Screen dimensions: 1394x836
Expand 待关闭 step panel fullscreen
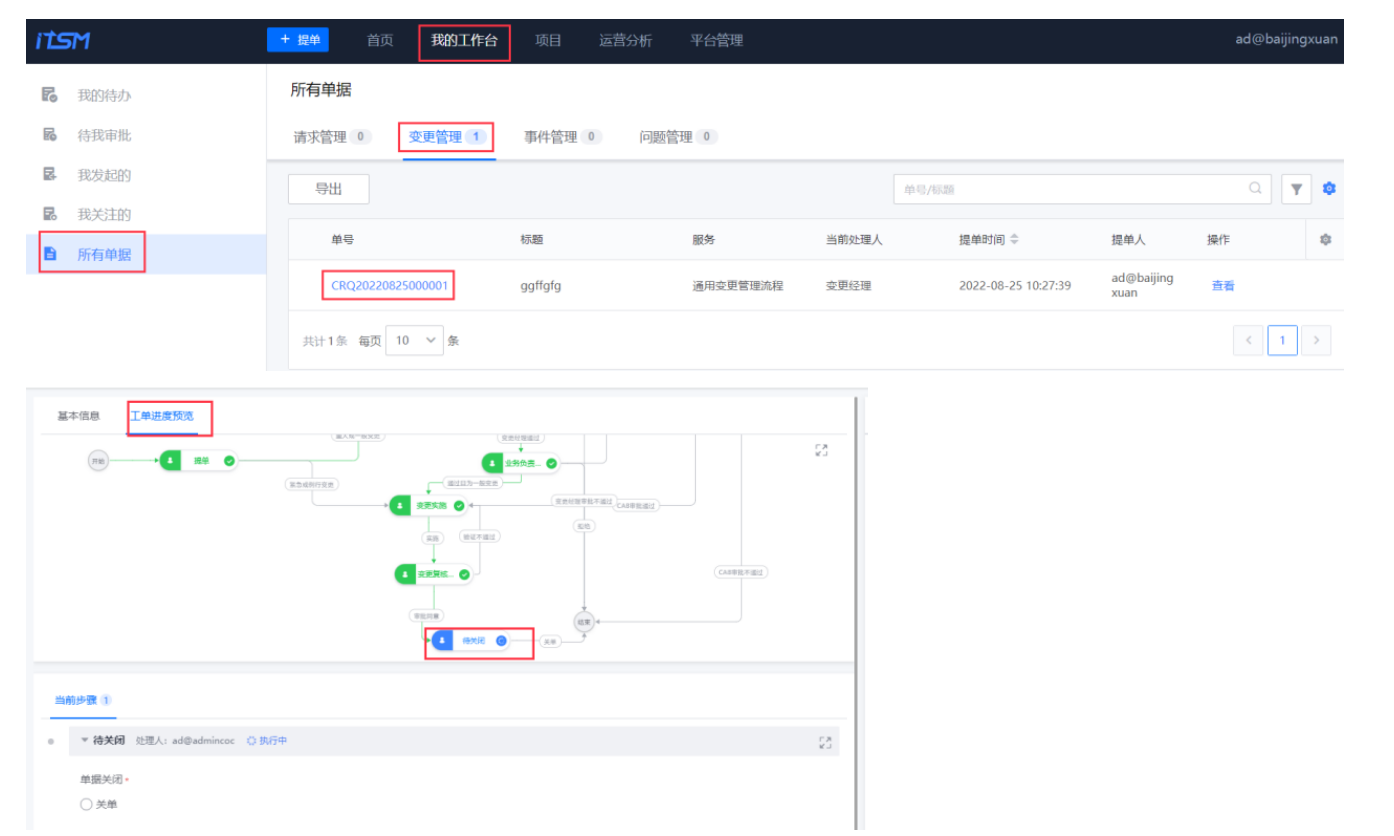[825, 742]
